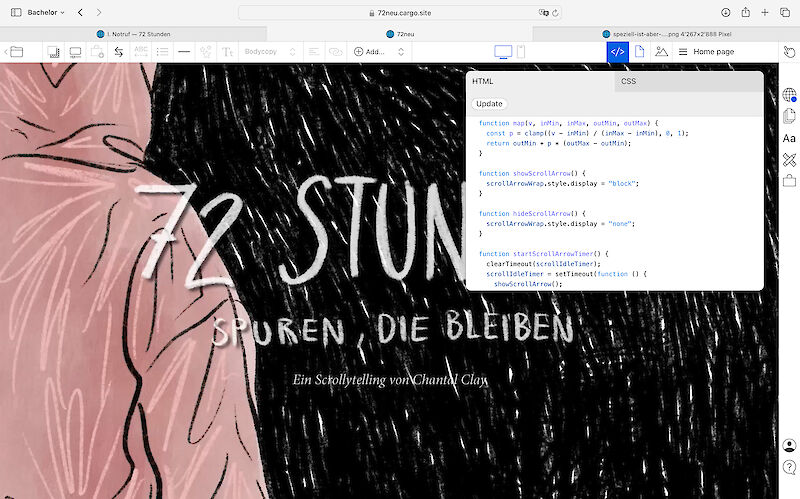Click the hand pointer preview icon

[789, 52]
